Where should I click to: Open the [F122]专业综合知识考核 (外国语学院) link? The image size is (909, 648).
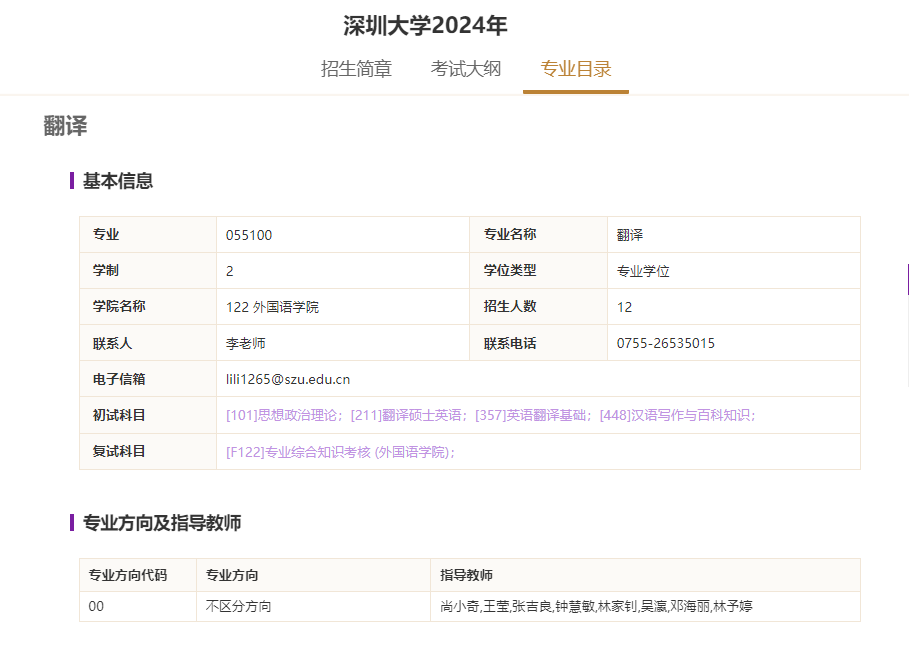point(340,452)
